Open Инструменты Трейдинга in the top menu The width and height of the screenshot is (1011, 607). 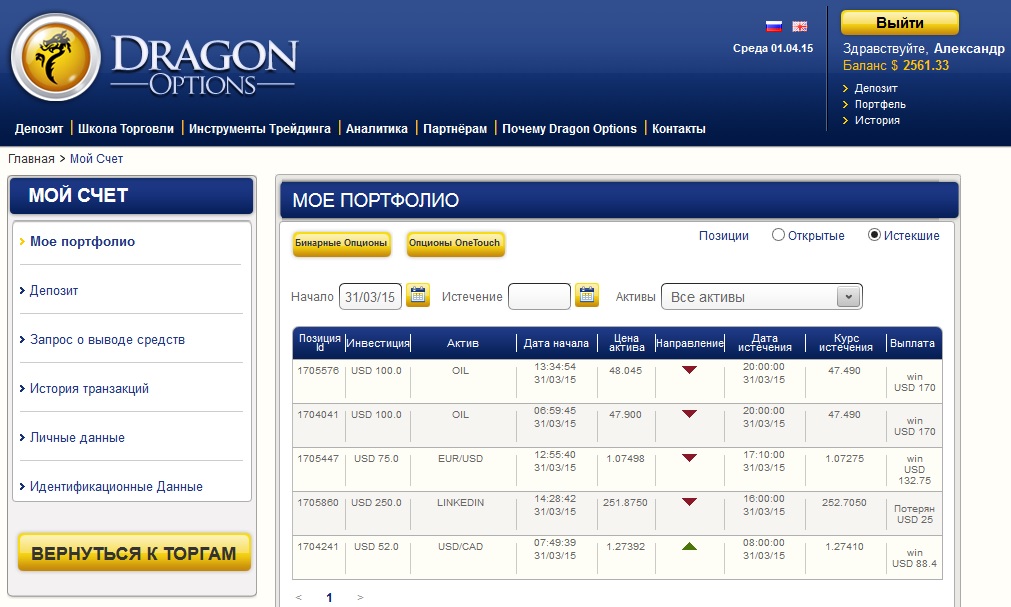tap(259, 128)
